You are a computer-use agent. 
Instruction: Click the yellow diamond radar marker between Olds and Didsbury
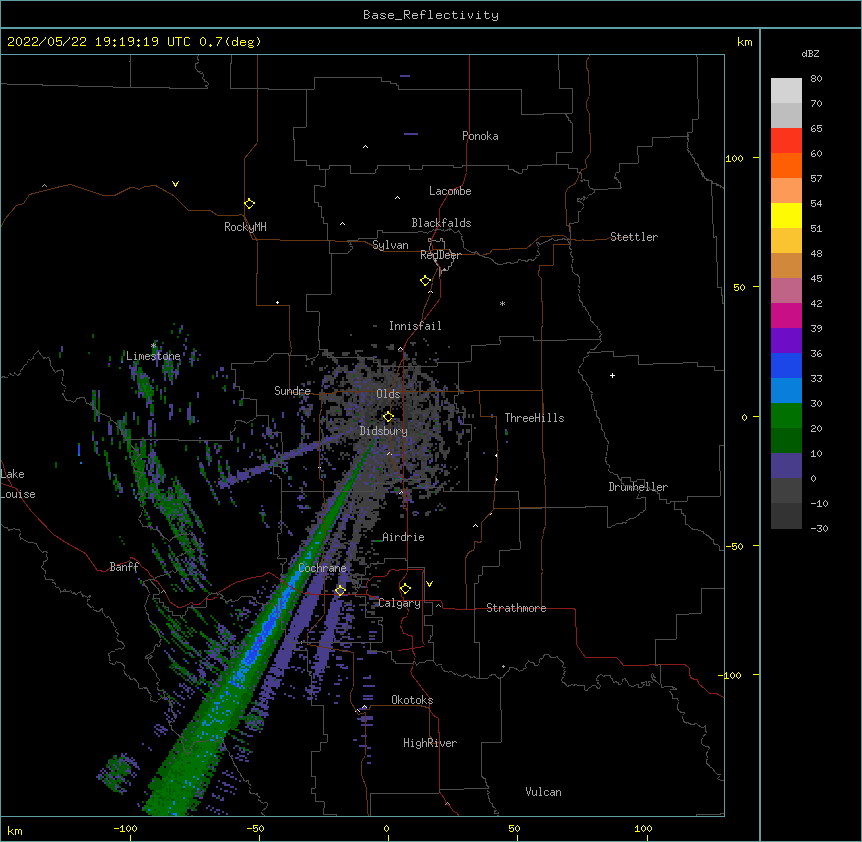point(388,416)
